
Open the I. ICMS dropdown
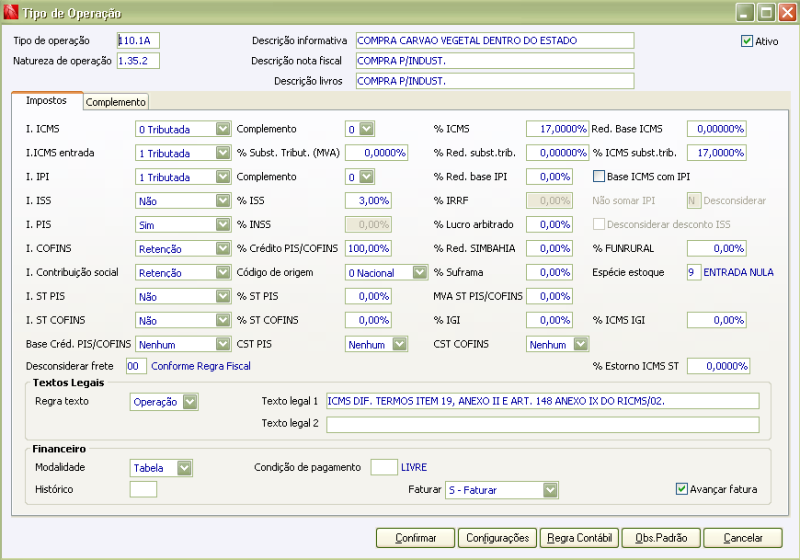click(222, 129)
